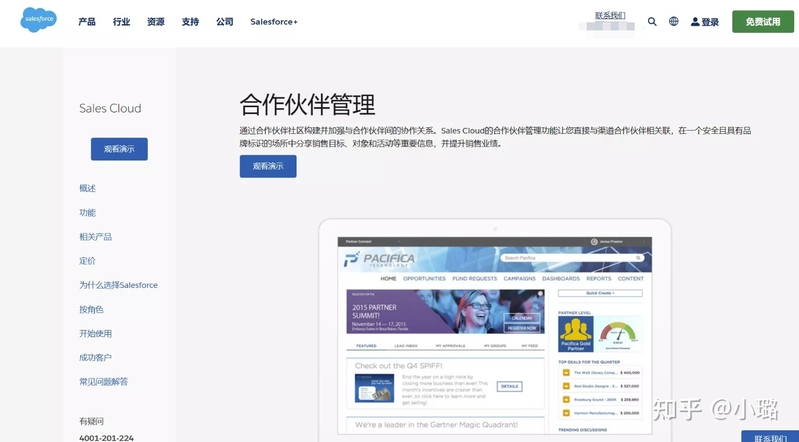This screenshot has width=799, height=442.
Task: Click the Salesforce cloud logo
Action: pyautogui.click(x=38, y=20)
